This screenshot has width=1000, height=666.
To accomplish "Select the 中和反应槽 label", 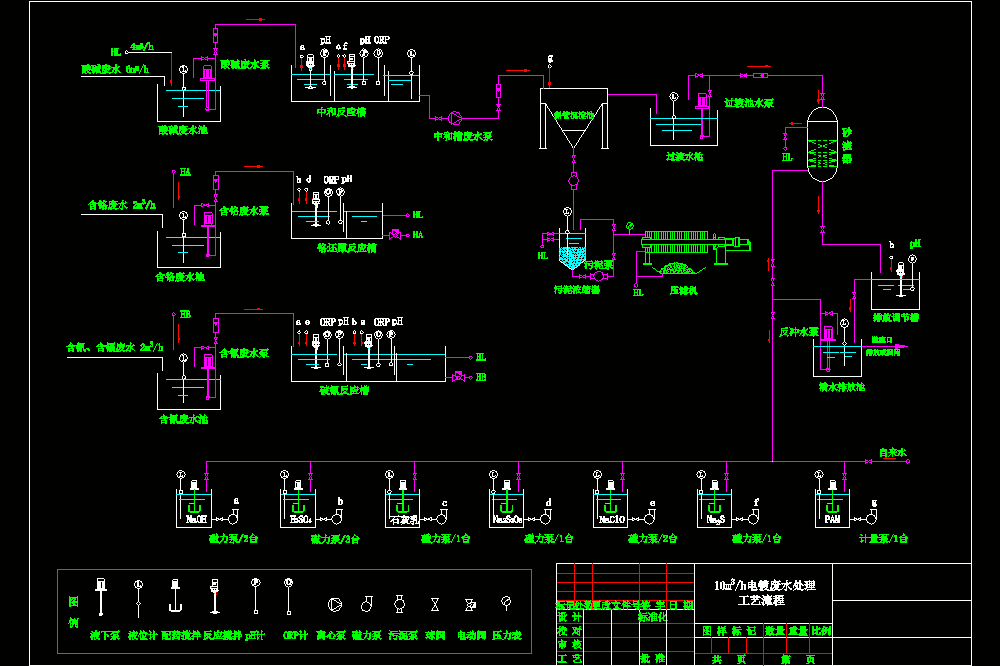I will [341, 112].
